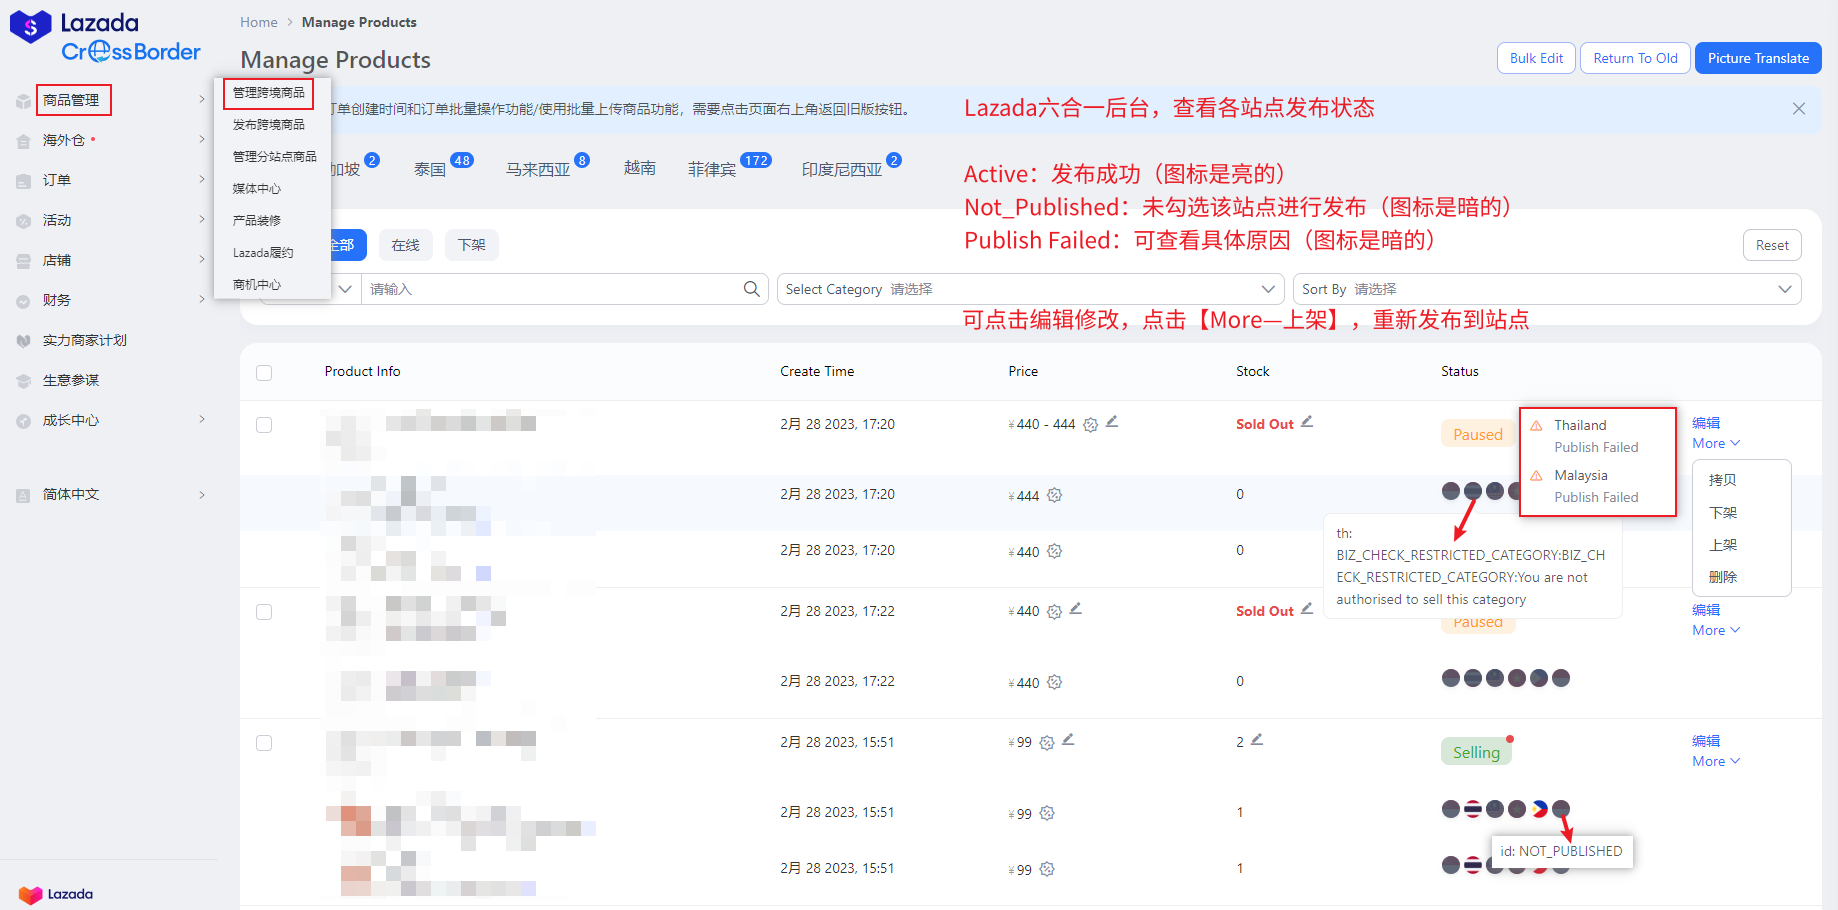Expand the 海外仓 sidebar chevron
The image size is (1838, 910).
pos(201,140)
